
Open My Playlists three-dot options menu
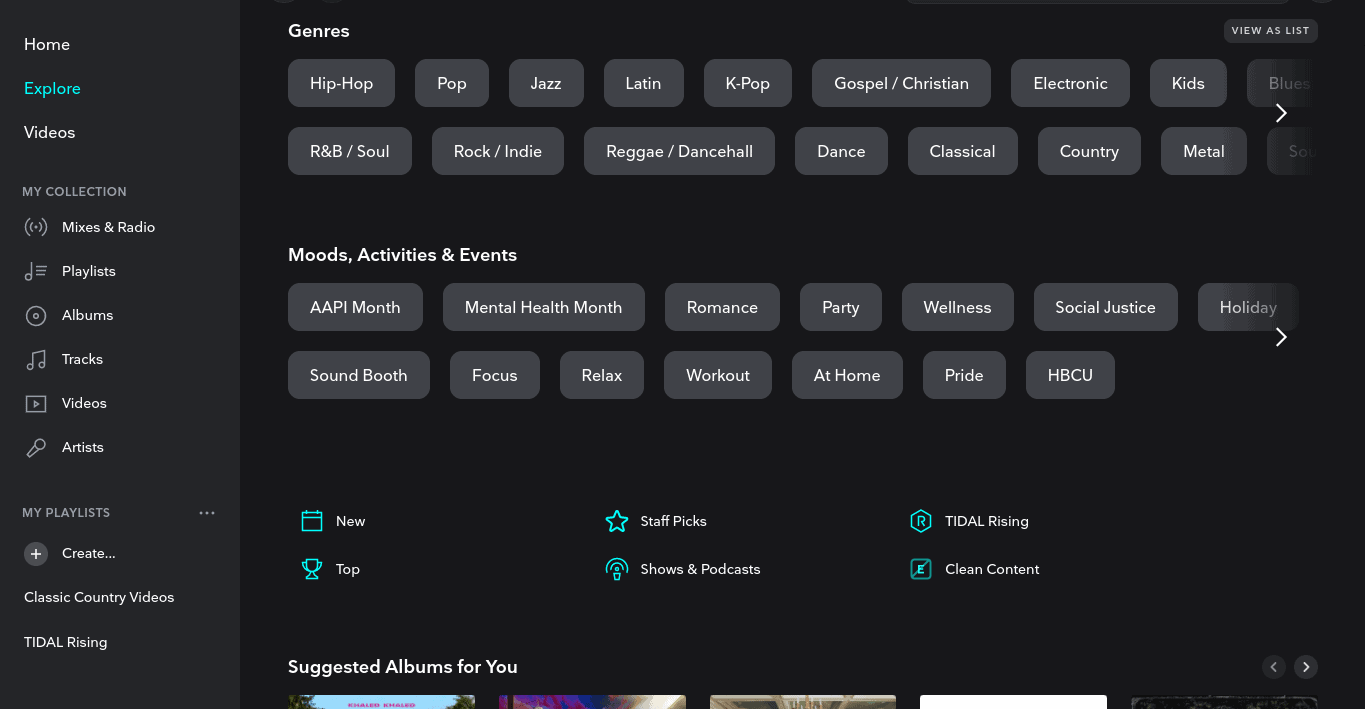(207, 513)
